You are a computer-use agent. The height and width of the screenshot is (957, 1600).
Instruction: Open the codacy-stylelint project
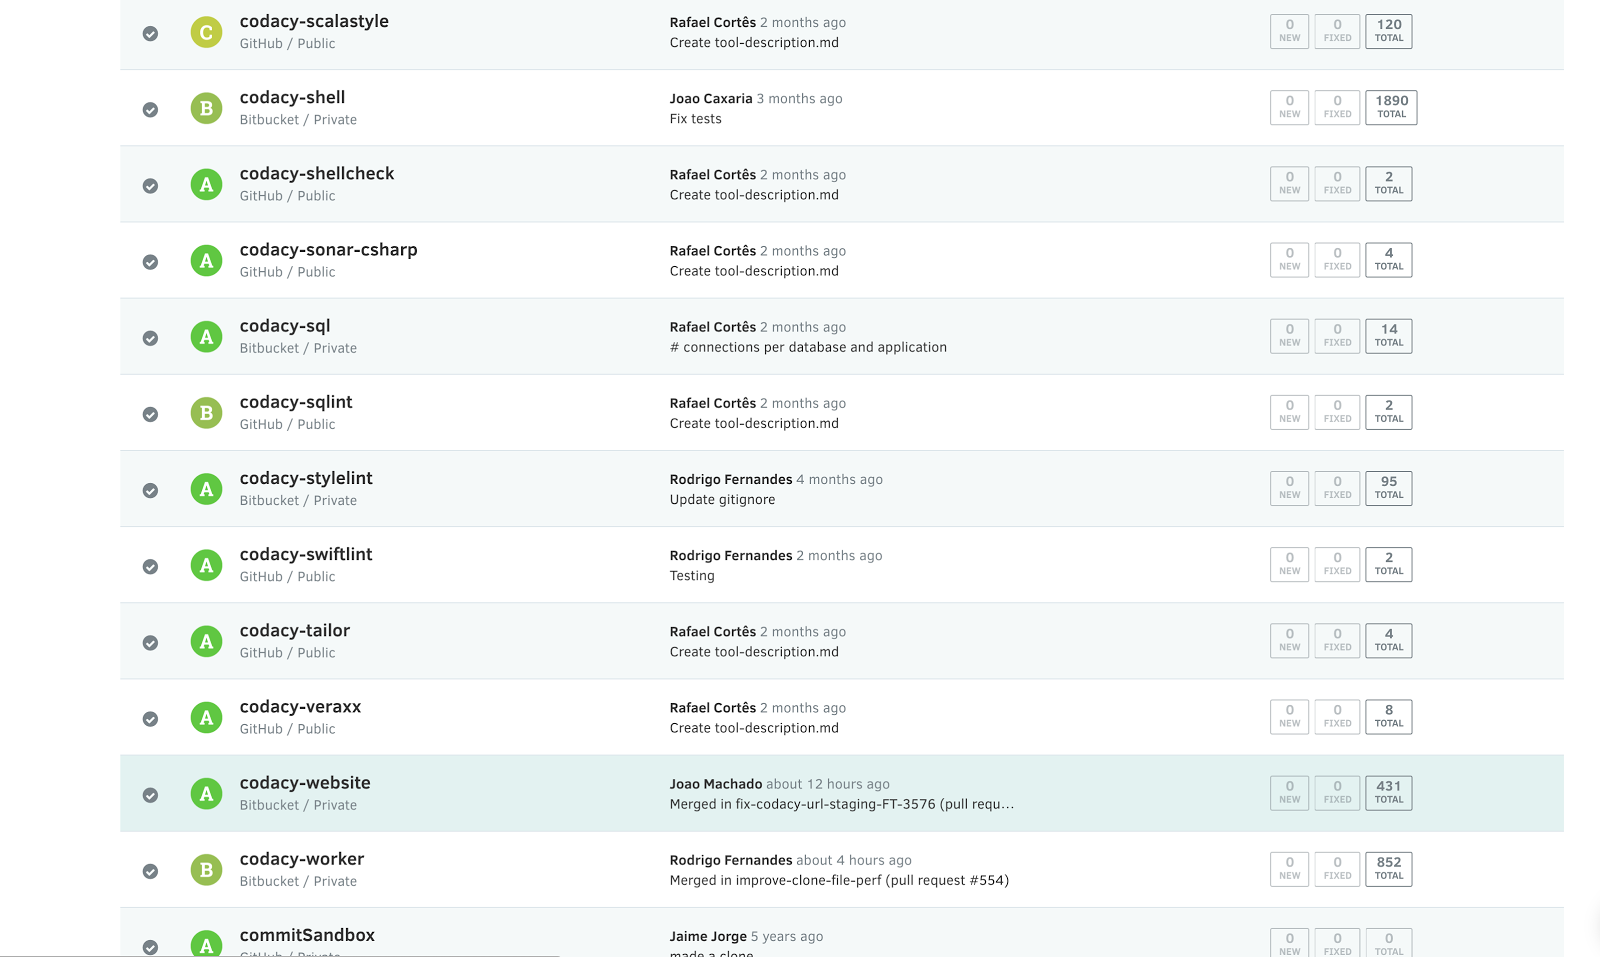[306, 479]
